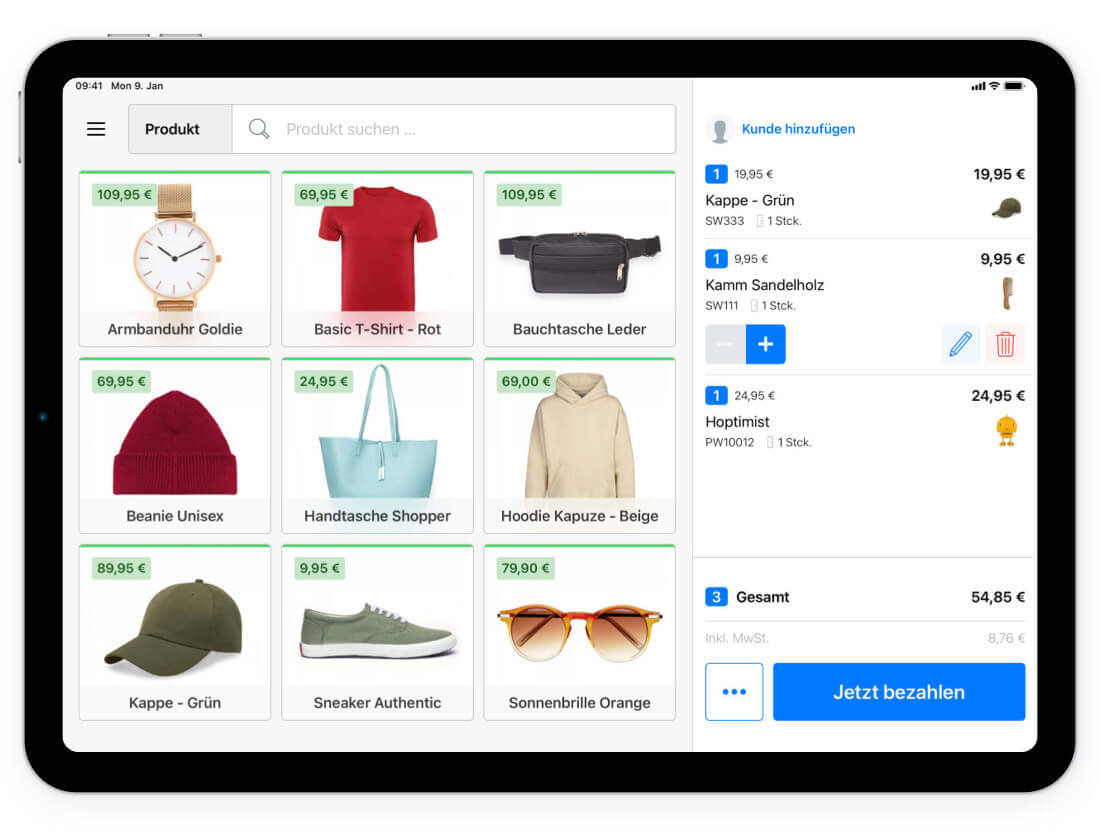This screenshot has height=831, width=1100.
Task: Add Bauchtasche Leder to cart
Action: point(579,259)
